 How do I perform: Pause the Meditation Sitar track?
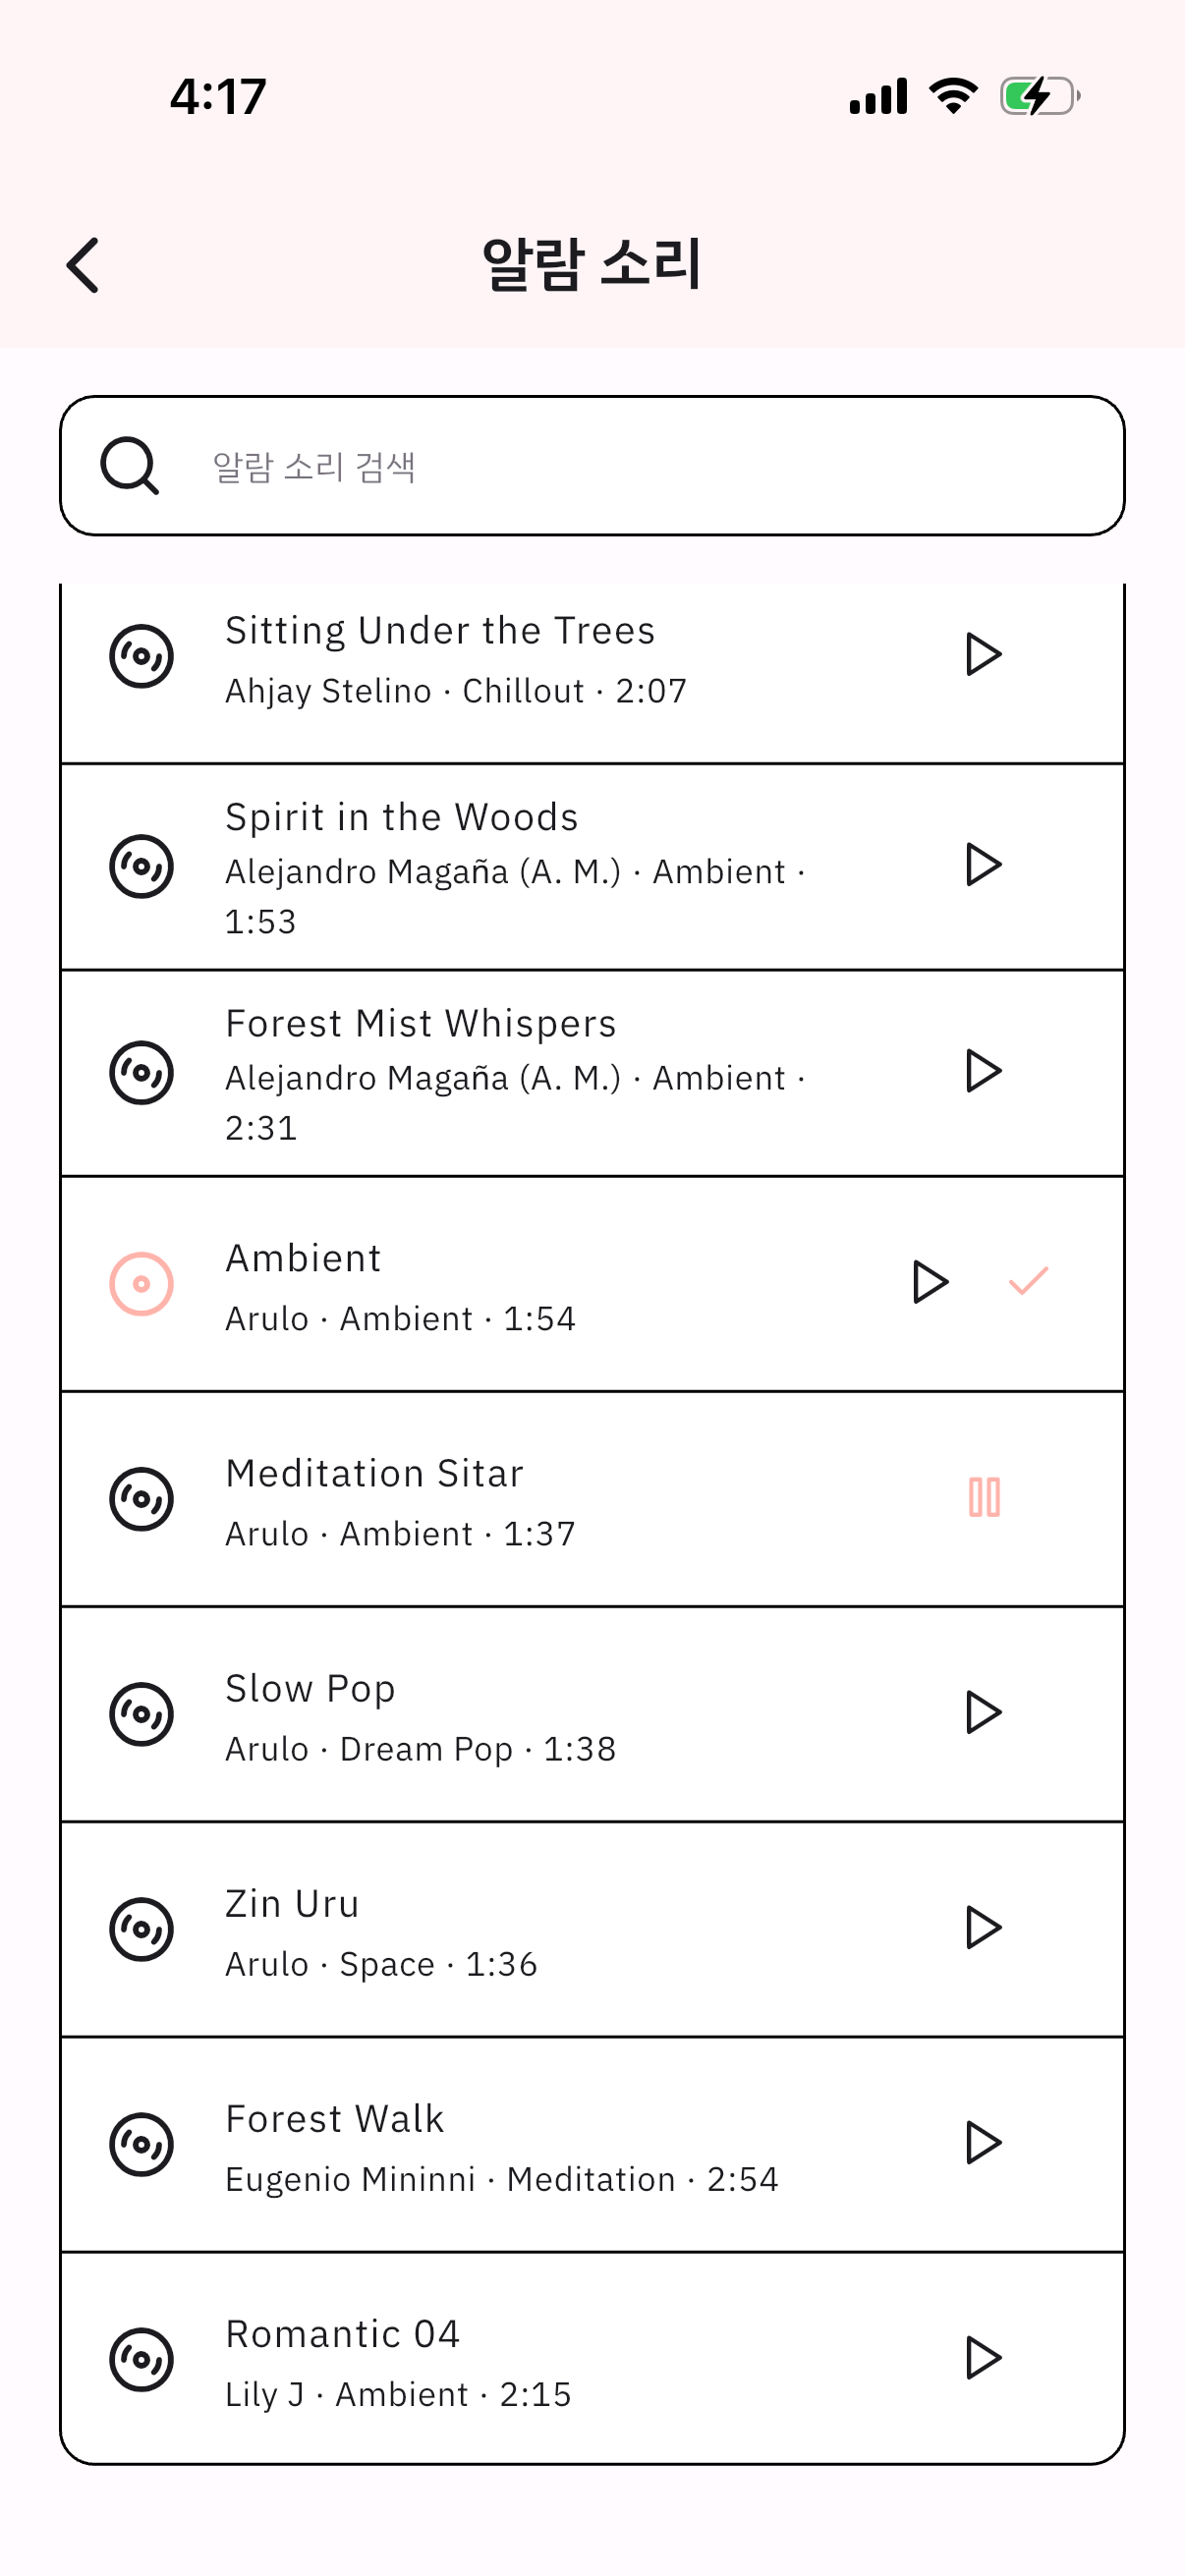click(x=984, y=1497)
